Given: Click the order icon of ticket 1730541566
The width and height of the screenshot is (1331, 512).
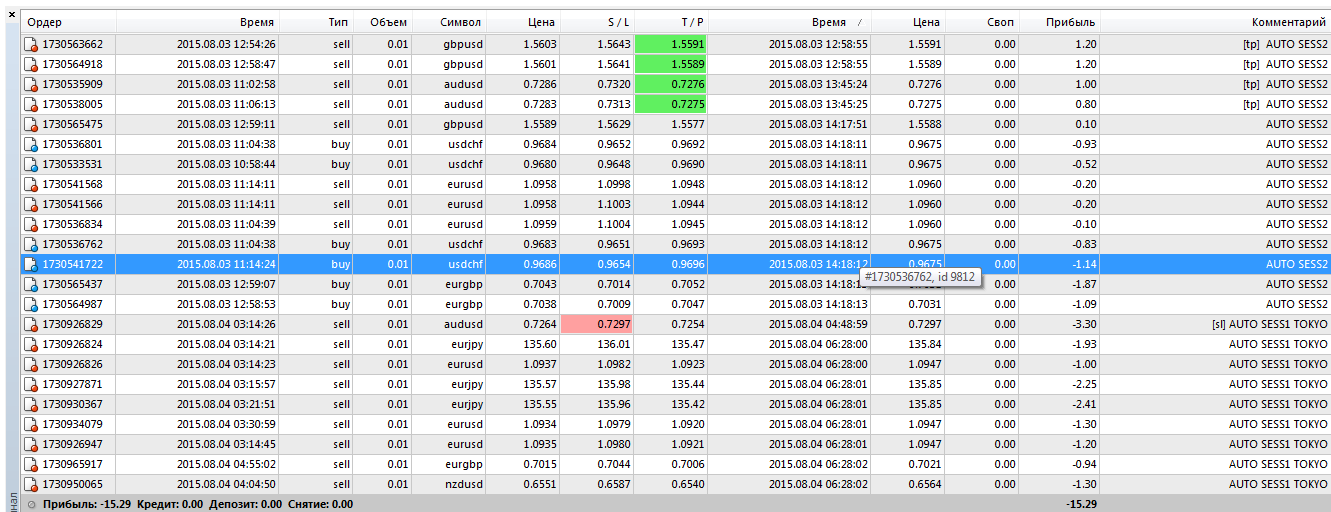Looking at the screenshot, I should pyautogui.click(x=31, y=204).
